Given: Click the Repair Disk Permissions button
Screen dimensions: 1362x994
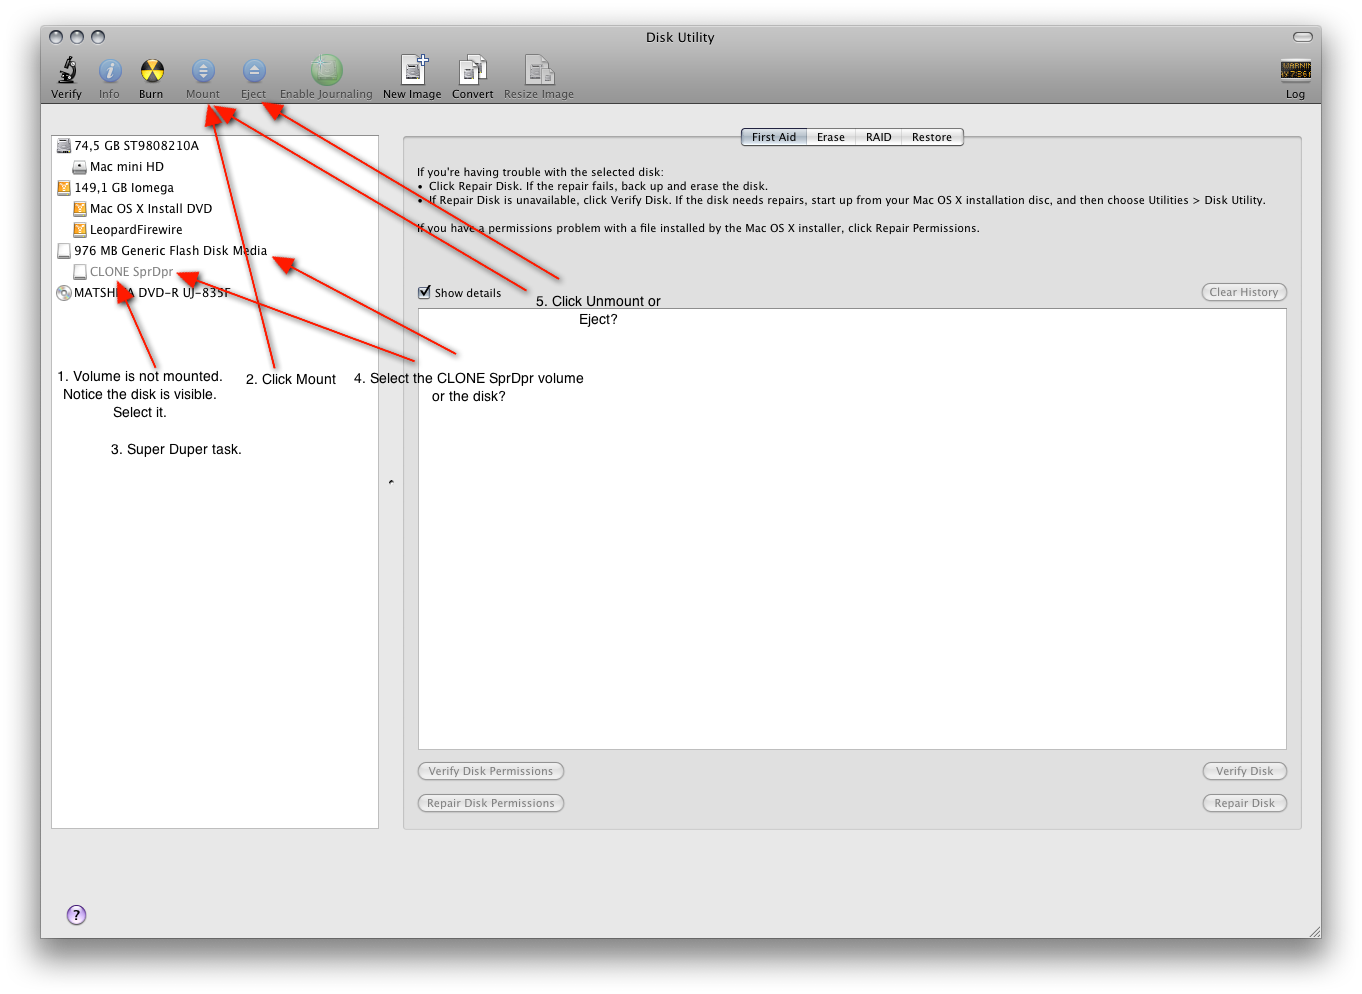Looking at the screenshot, I should click(x=491, y=803).
